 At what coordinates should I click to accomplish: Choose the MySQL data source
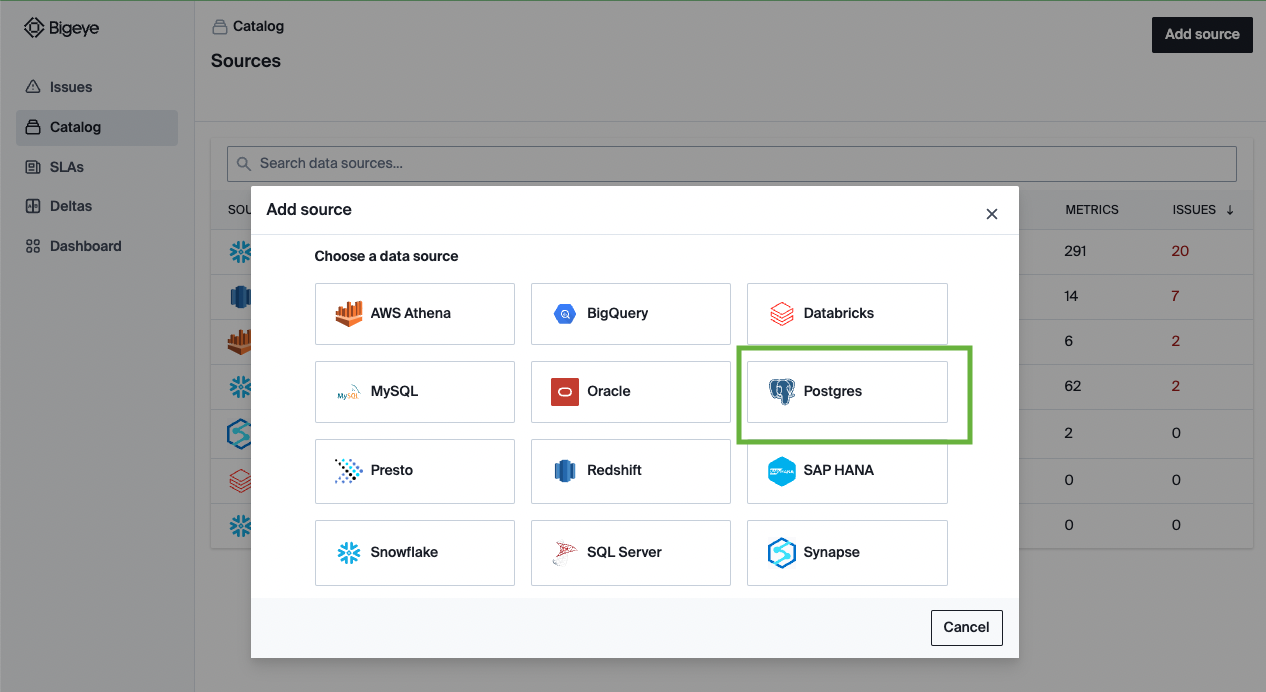pos(415,391)
